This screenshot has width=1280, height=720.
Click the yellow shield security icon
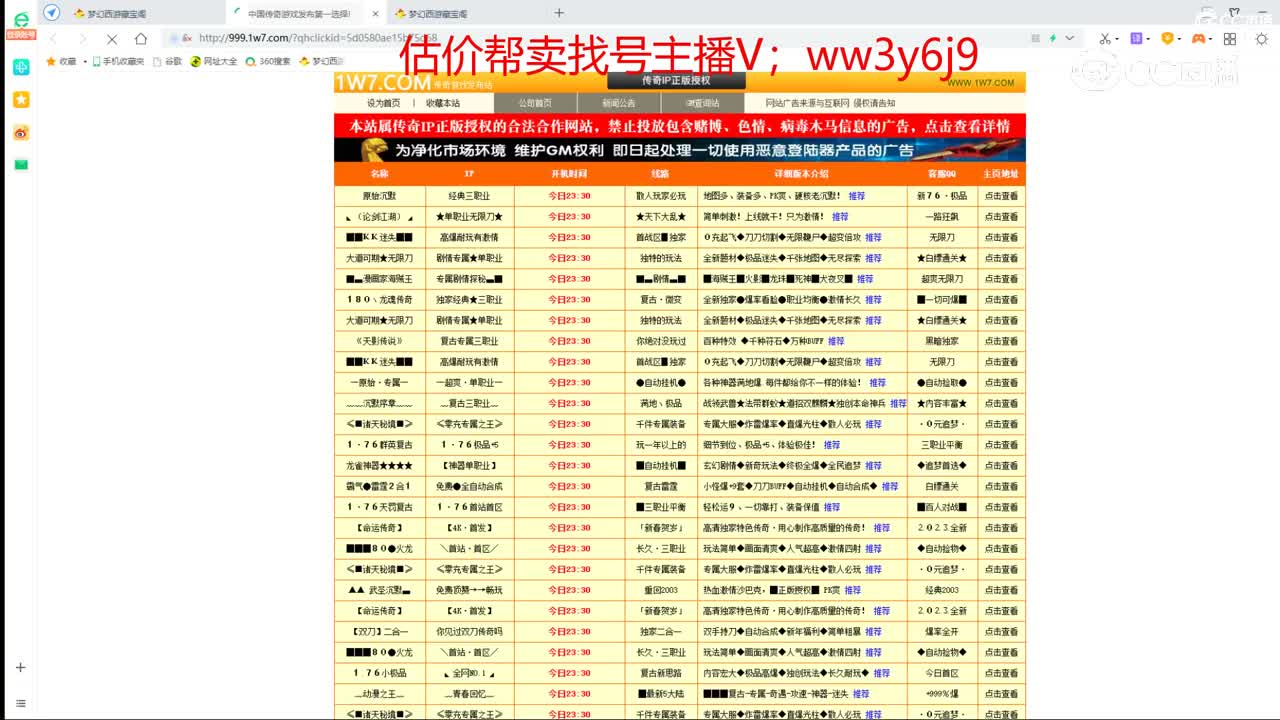click(x=1167, y=39)
